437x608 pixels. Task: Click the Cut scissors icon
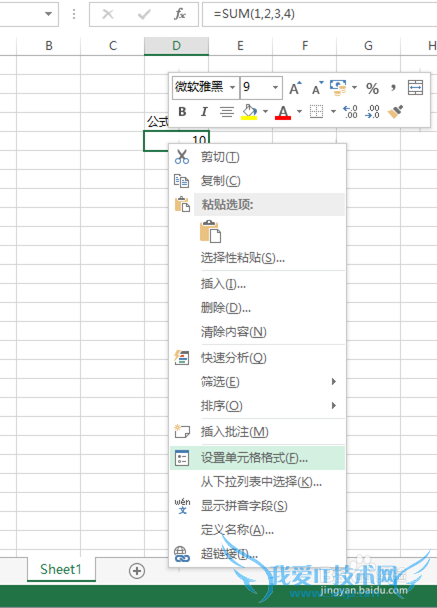tap(182, 157)
